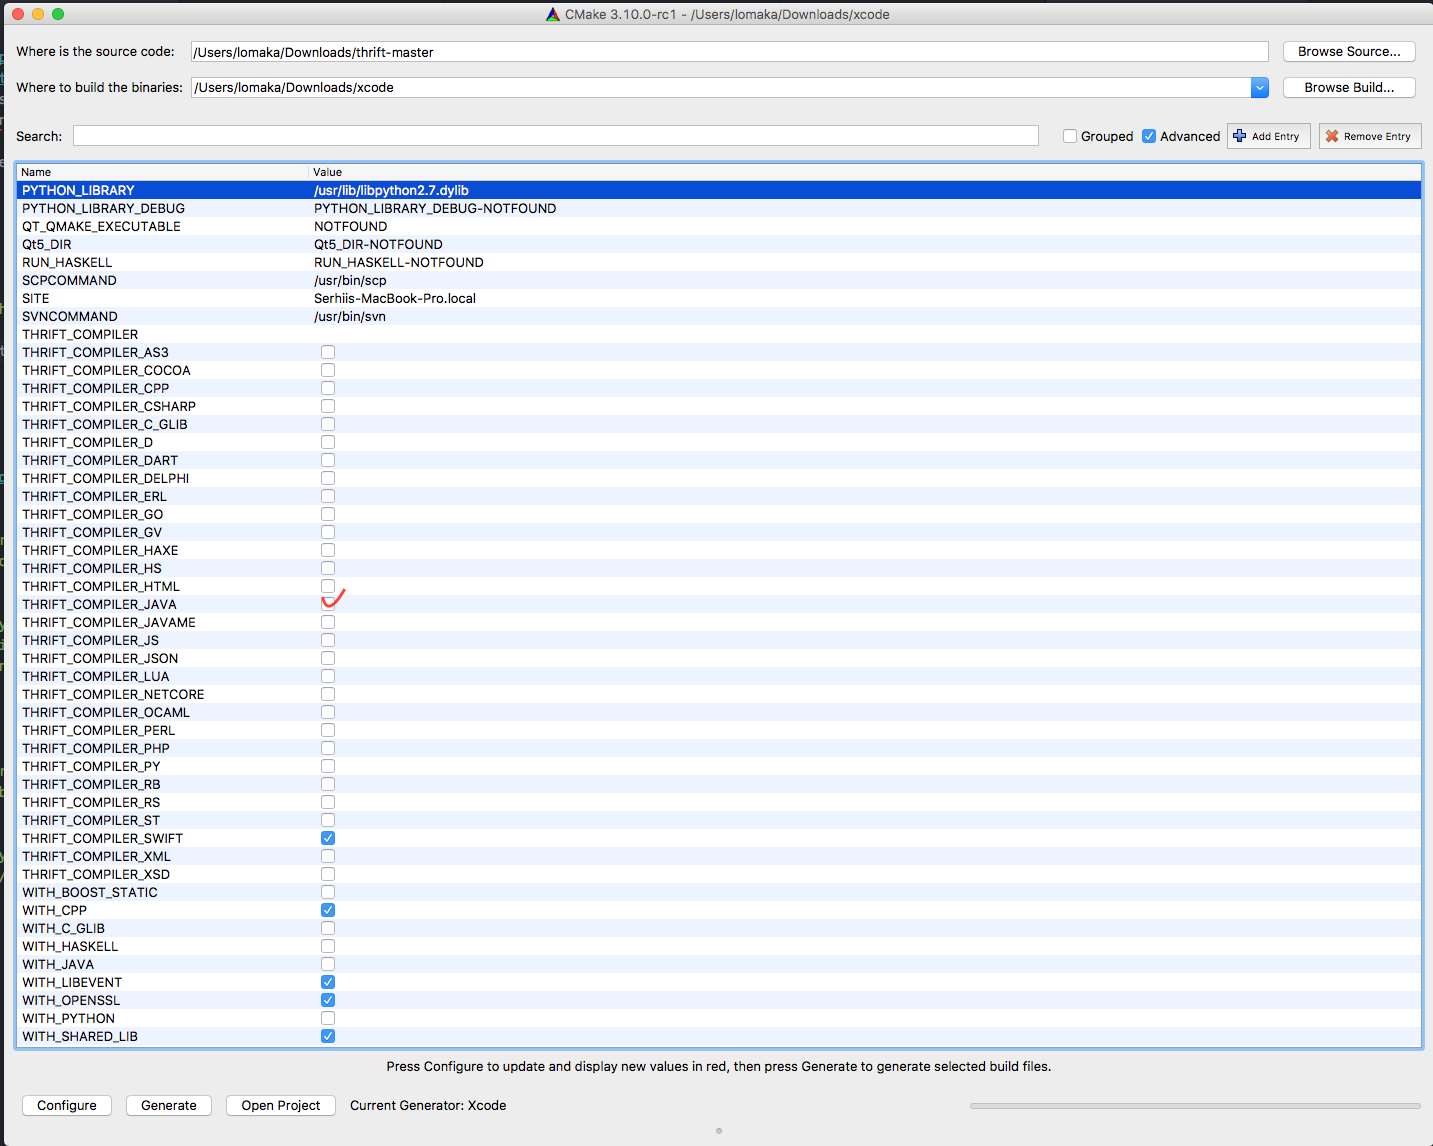This screenshot has width=1433, height=1146.
Task: Enable THRIFT_COMPILER_PY checkbox
Action: tap(328, 766)
